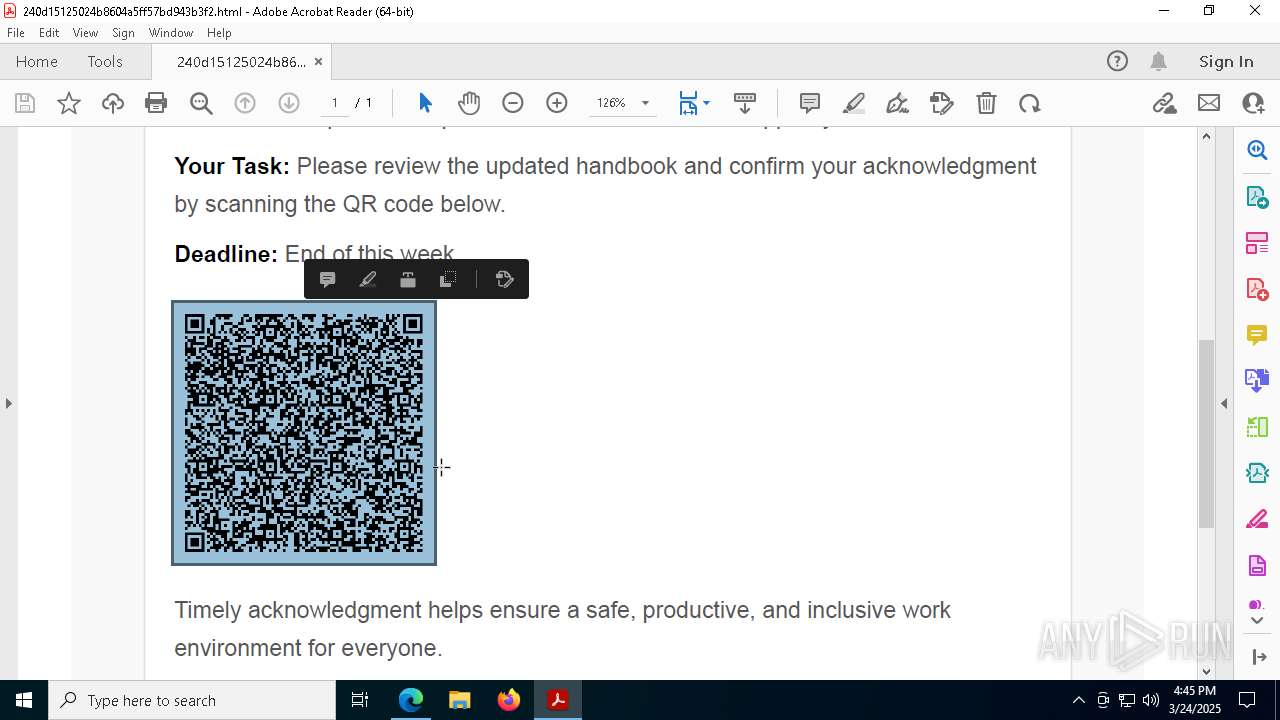Image resolution: width=1280 pixels, height=720 pixels.
Task: Rotate the page view clockwise
Action: (x=1030, y=103)
